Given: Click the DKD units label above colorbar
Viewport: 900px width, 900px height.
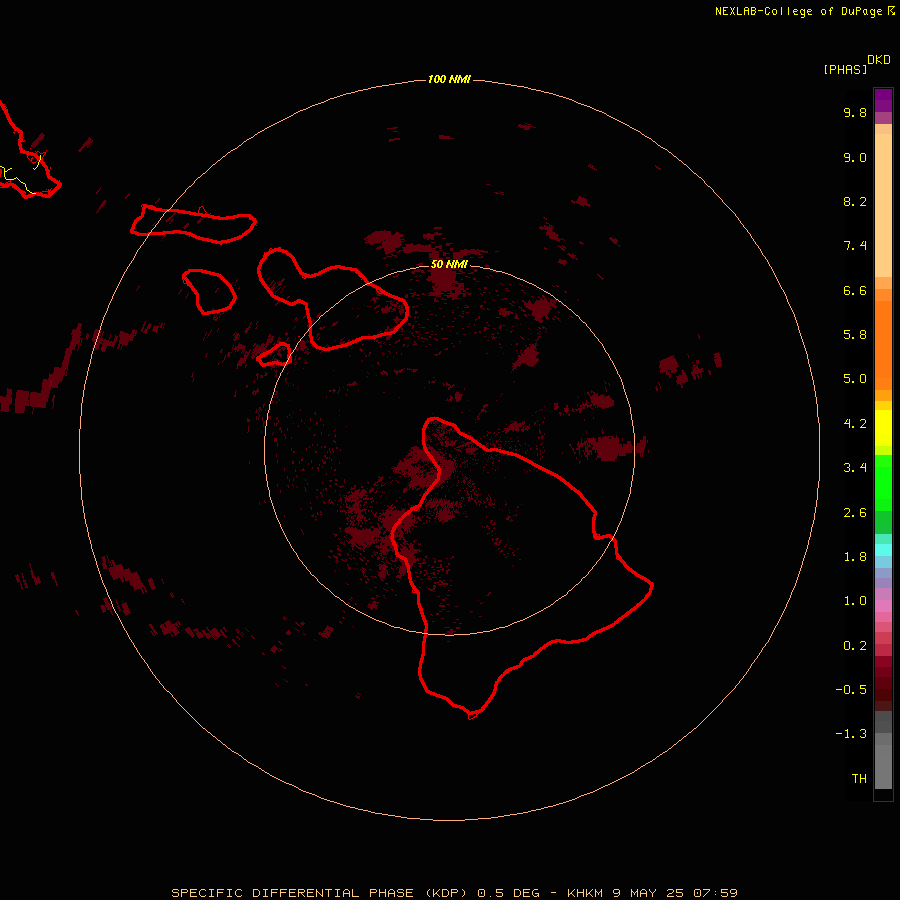Looking at the screenshot, I should (879, 60).
